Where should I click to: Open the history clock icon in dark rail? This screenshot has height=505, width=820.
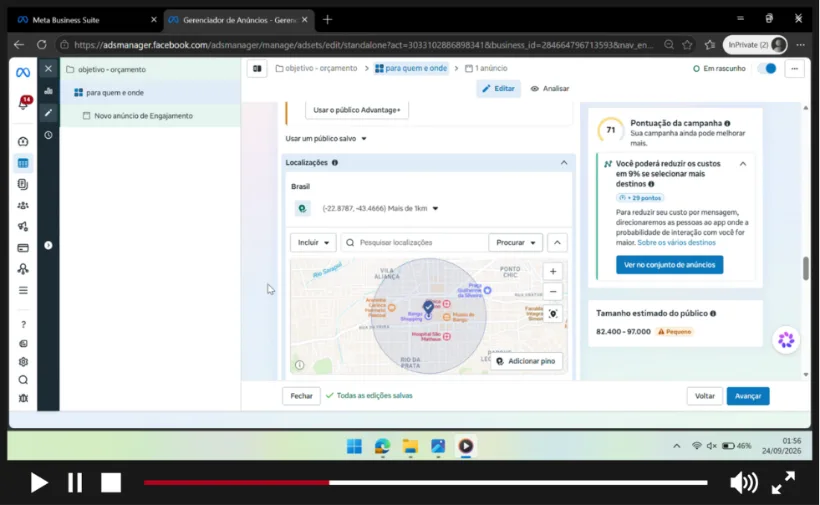(x=48, y=135)
